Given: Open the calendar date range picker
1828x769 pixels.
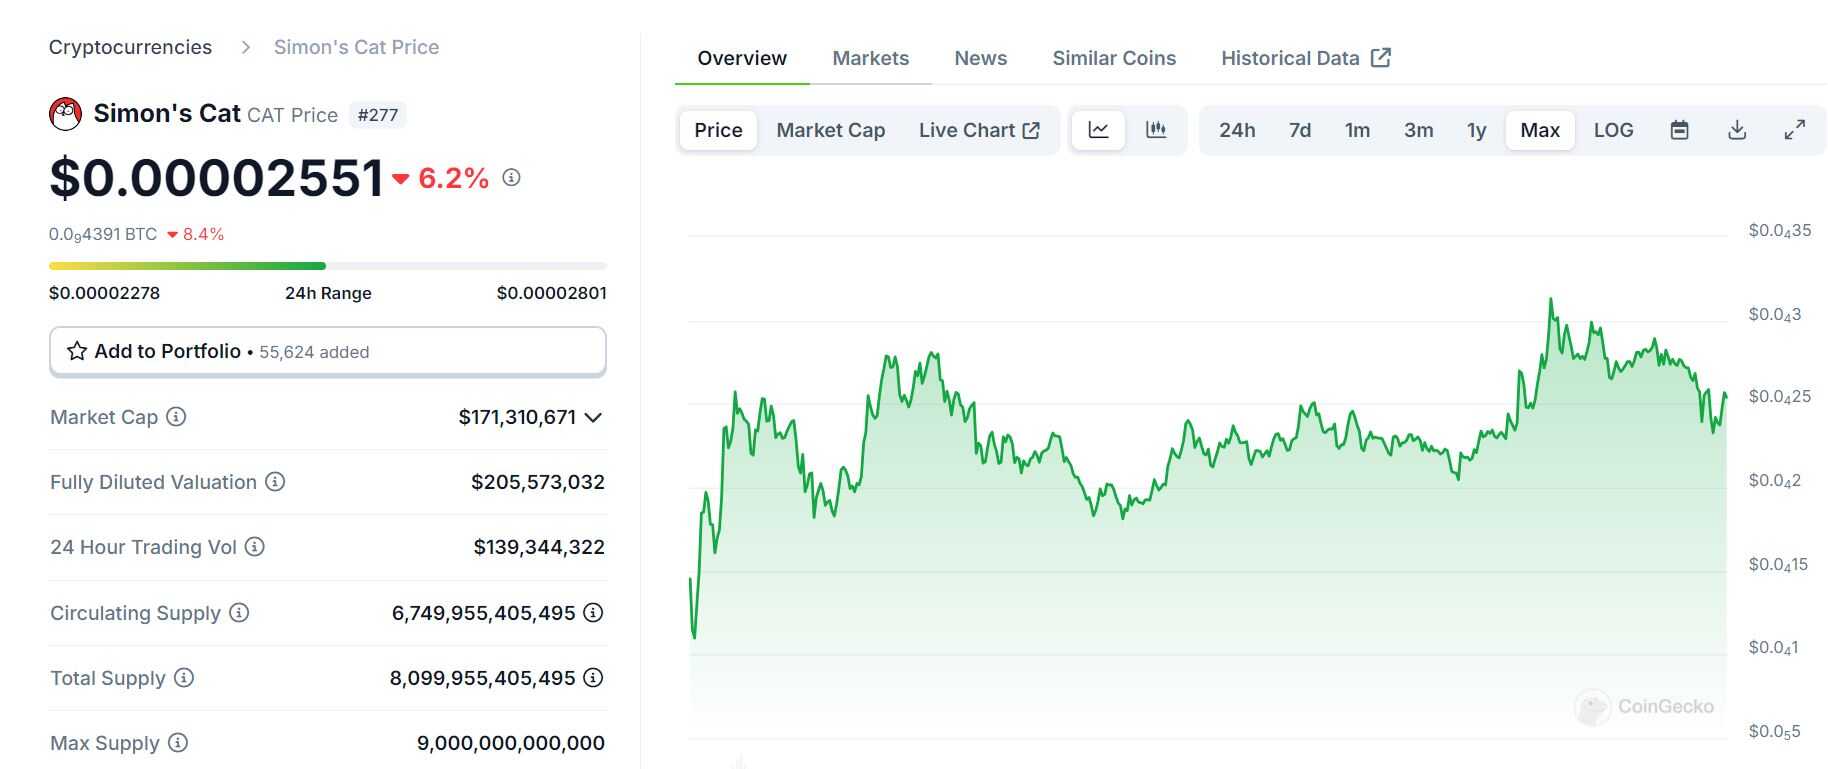Looking at the screenshot, I should pos(1680,130).
